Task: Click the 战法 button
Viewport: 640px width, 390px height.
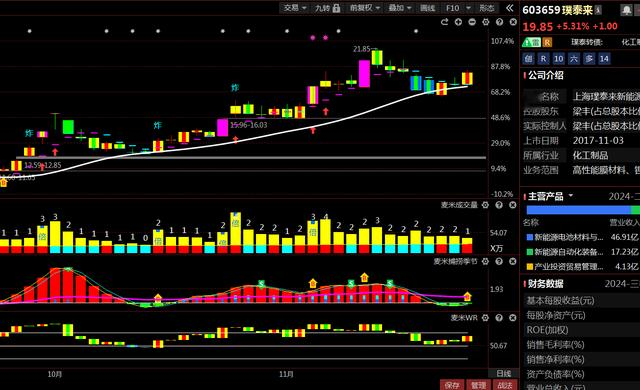Action: click(505, 385)
